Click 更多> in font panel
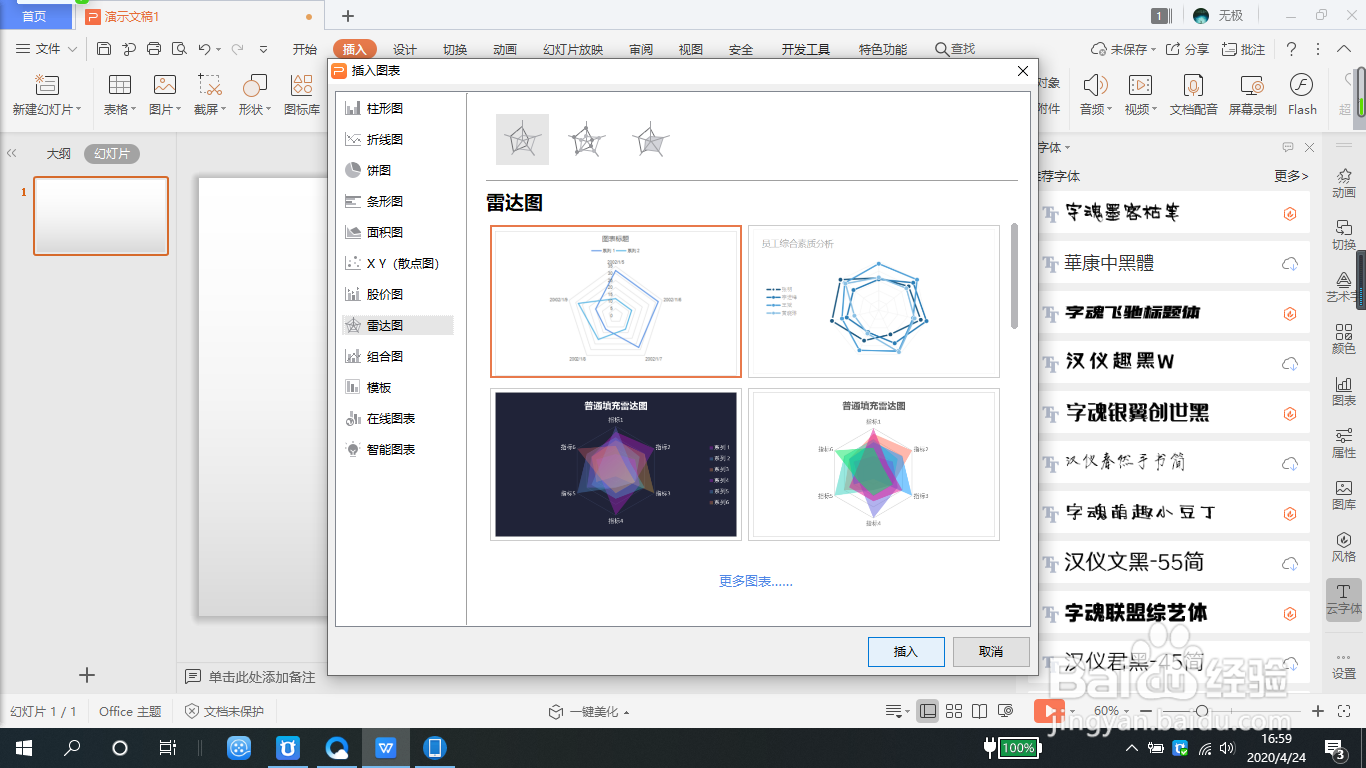This screenshot has width=1366, height=768. click(1291, 176)
